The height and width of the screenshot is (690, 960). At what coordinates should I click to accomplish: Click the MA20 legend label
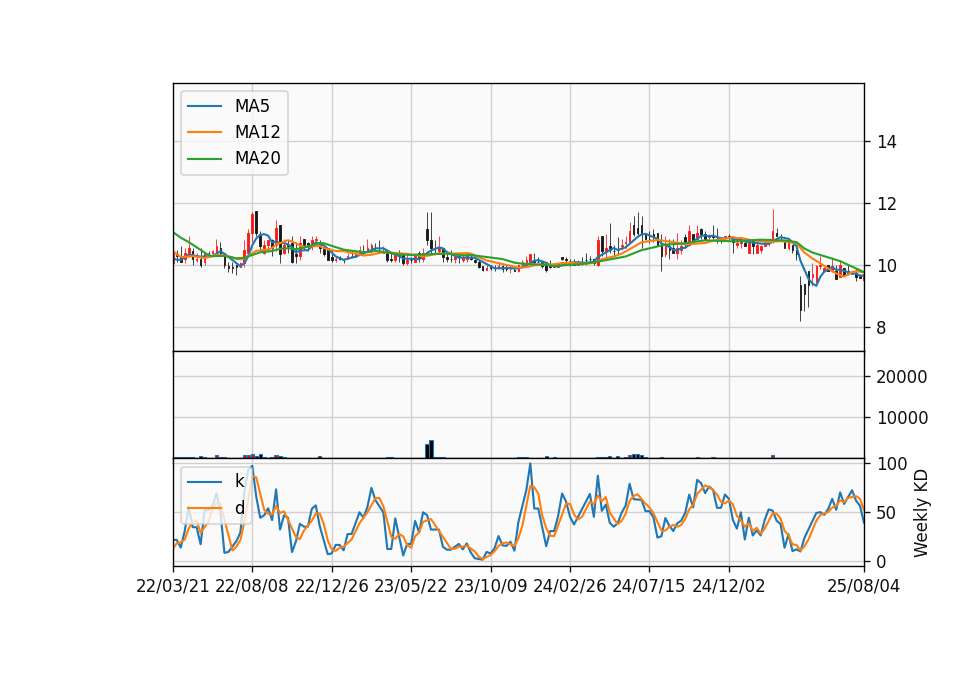(x=257, y=158)
